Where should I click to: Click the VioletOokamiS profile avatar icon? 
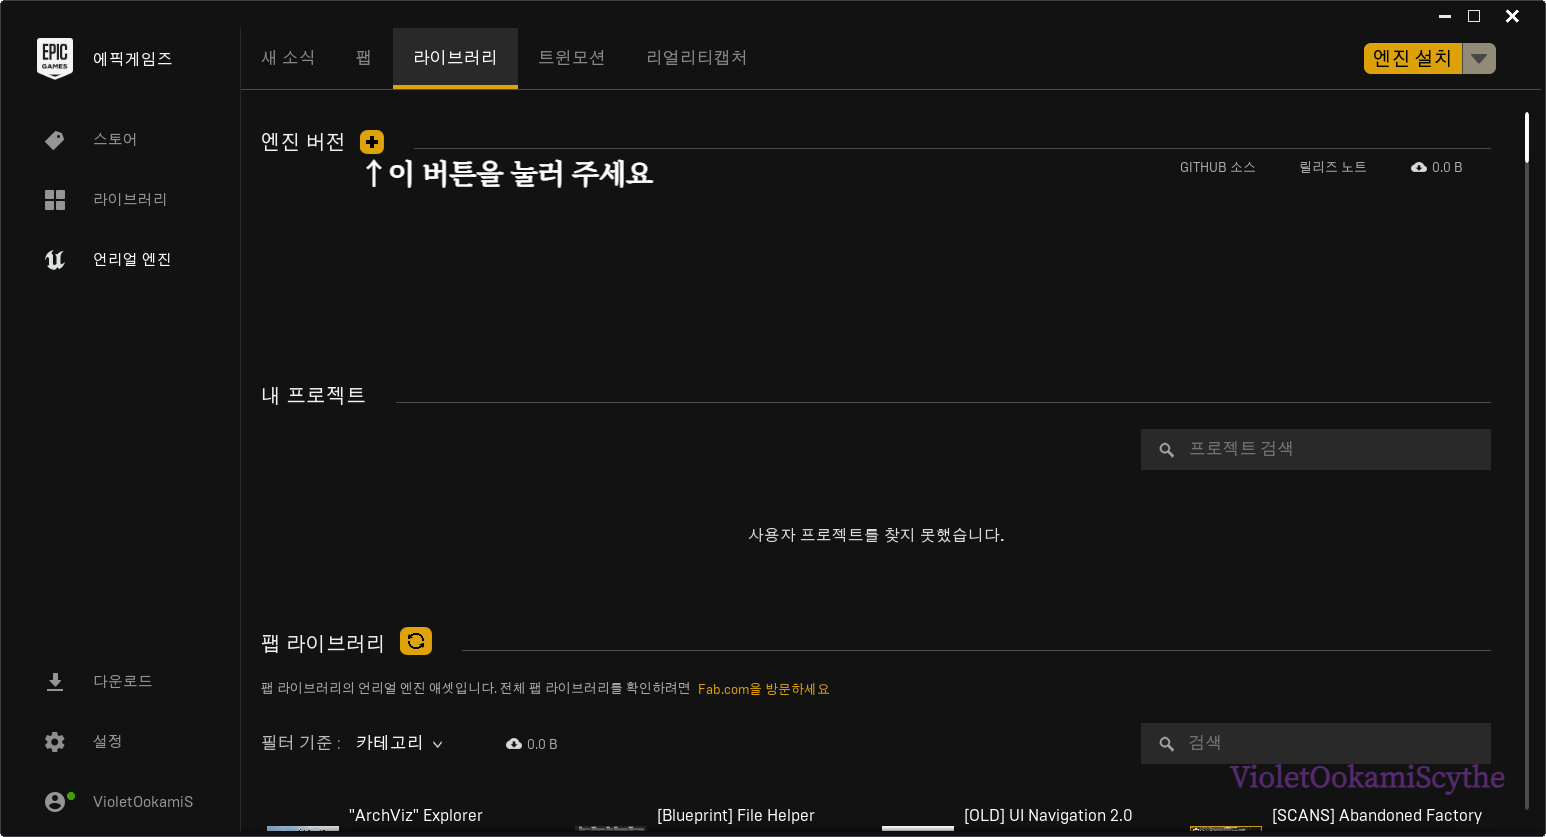57,801
